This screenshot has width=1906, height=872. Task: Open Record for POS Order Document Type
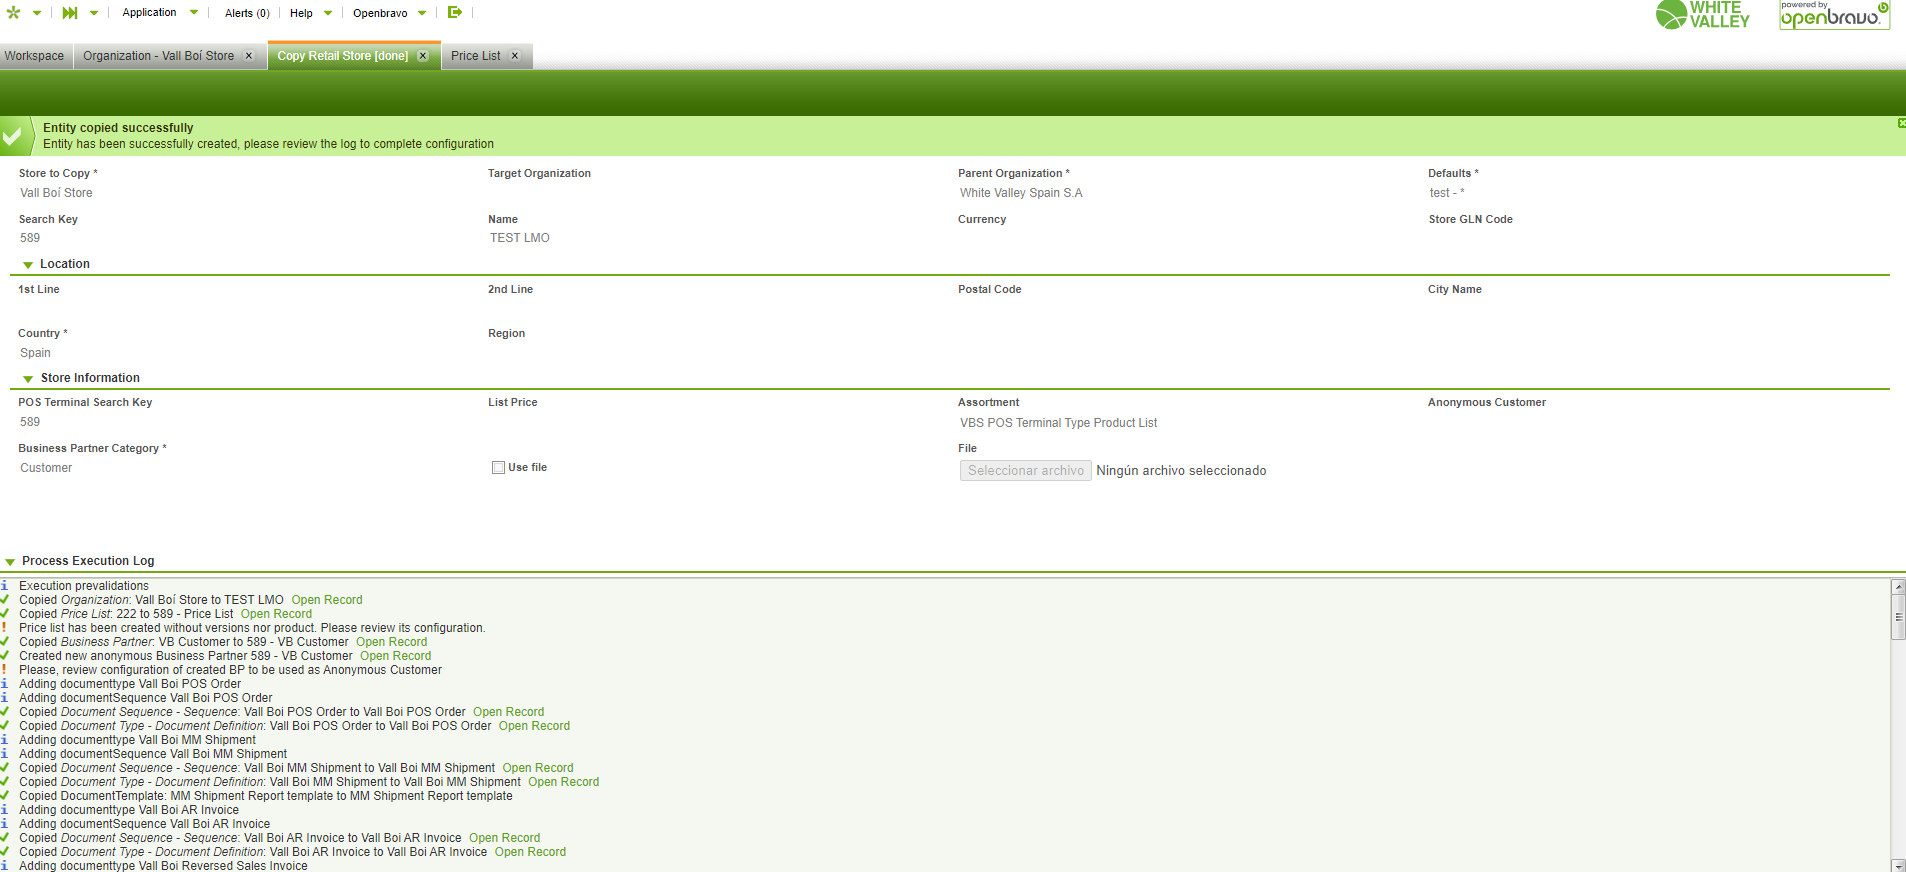click(535, 726)
